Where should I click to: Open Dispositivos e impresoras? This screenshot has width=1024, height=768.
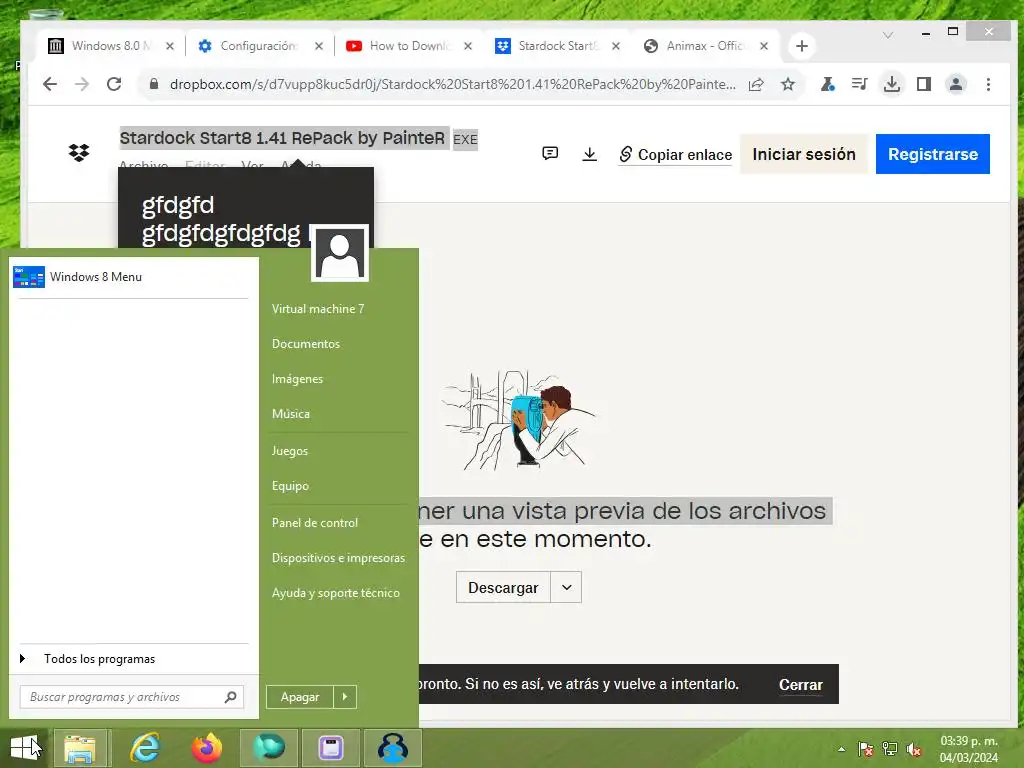click(338, 558)
